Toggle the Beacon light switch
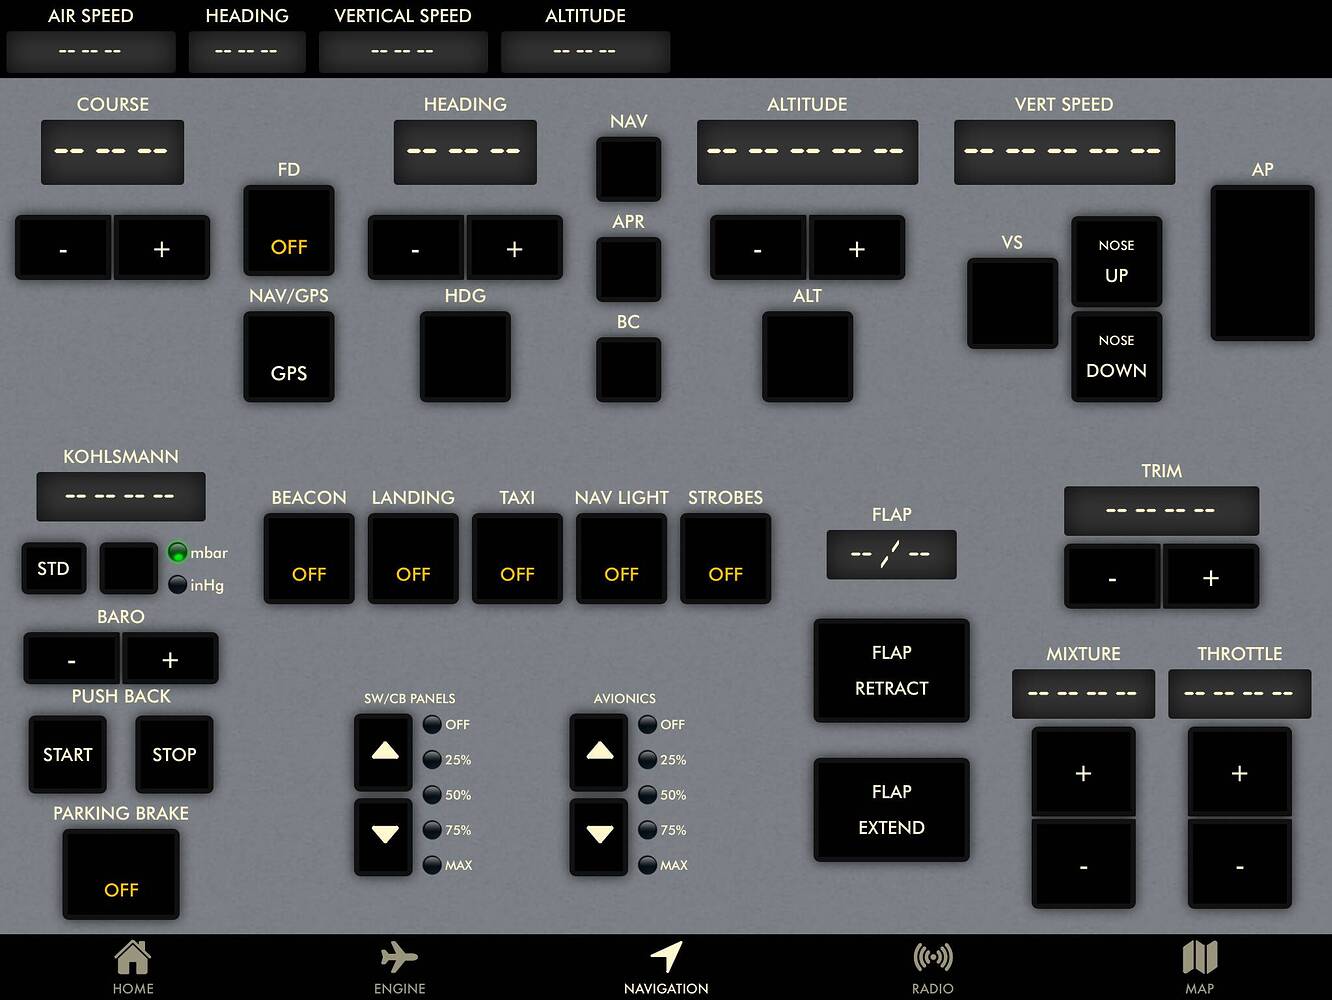The height and width of the screenshot is (1000, 1332). click(309, 558)
